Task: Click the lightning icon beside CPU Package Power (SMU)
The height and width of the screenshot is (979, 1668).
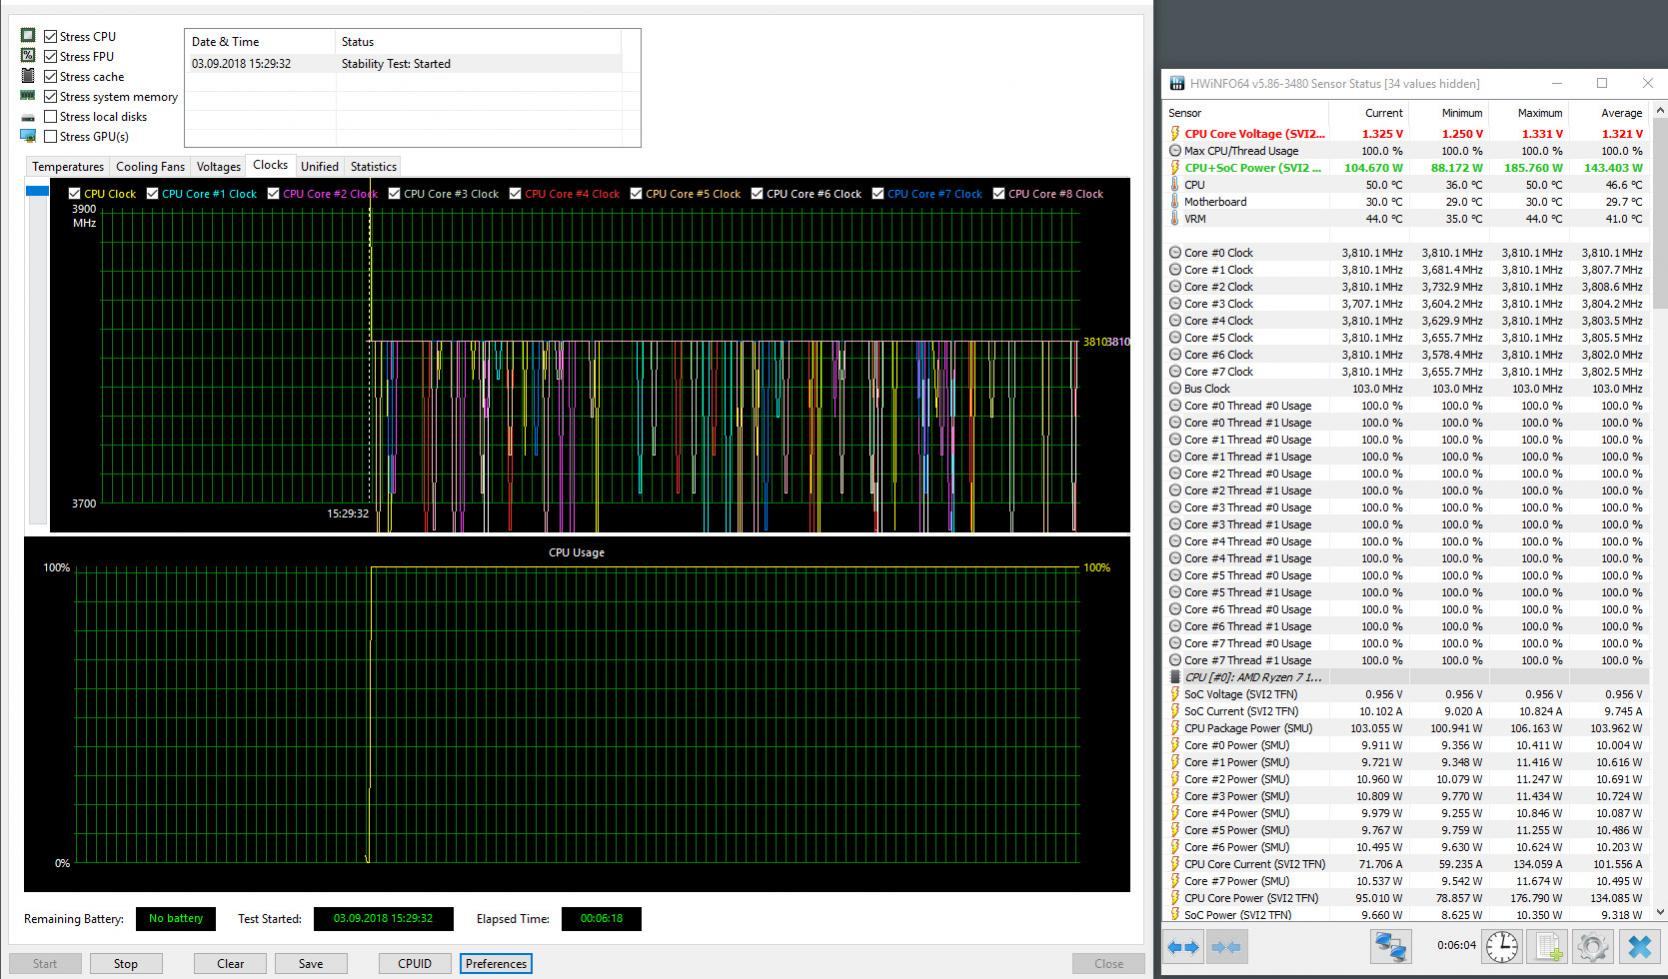Action: [x=1175, y=728]
